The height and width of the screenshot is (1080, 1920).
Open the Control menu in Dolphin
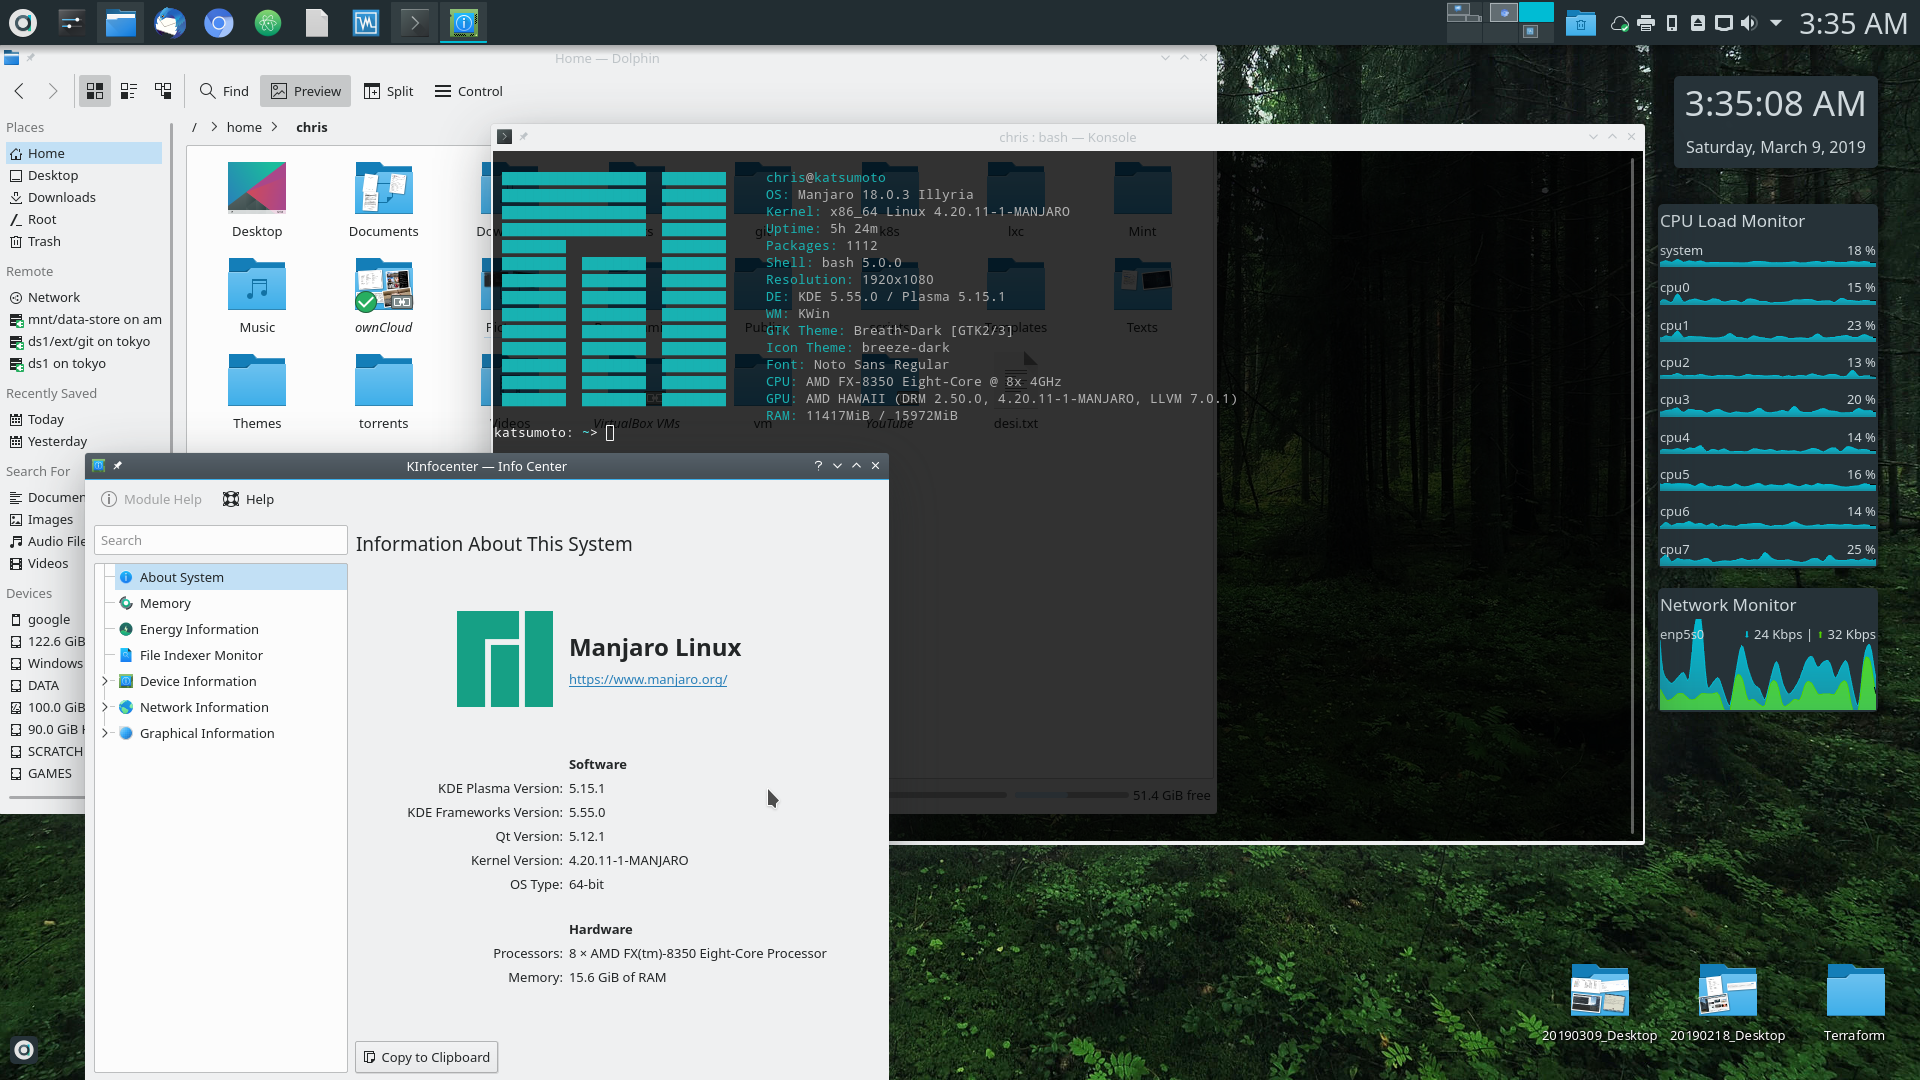coord(469,91)
